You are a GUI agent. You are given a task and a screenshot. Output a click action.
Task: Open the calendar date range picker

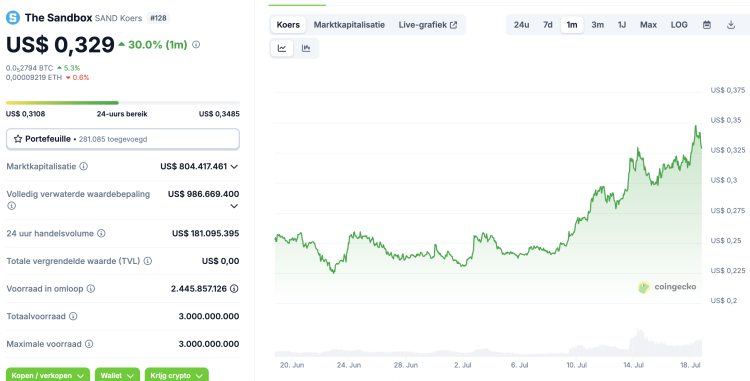[x=706, y=25]
